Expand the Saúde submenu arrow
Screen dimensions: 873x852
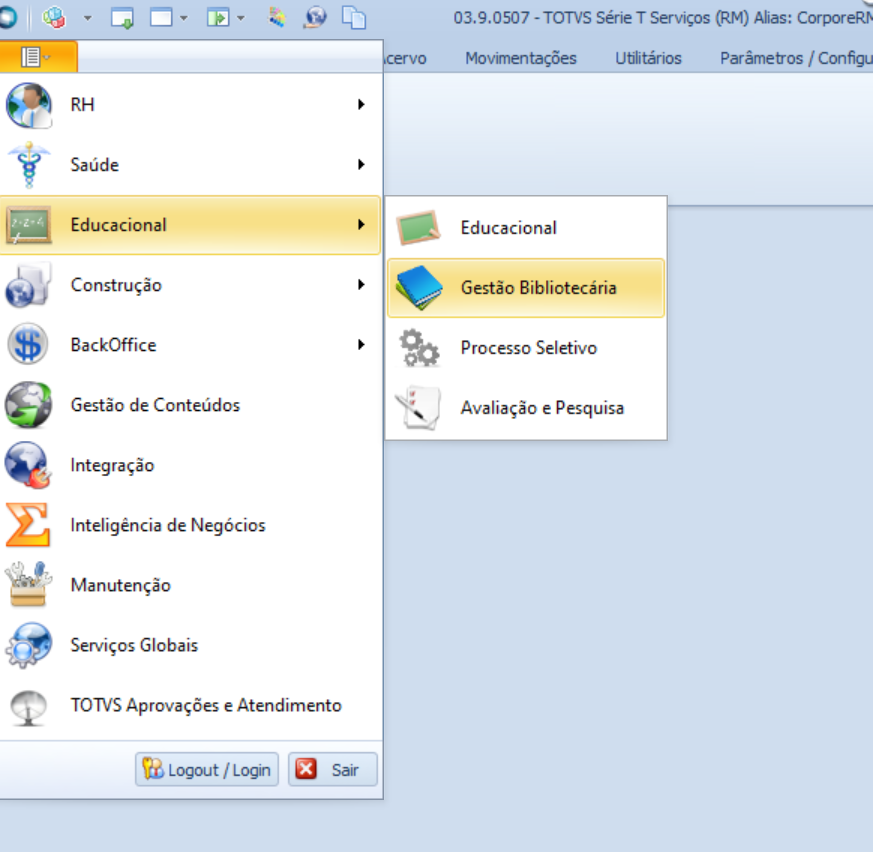tap(361, 164)
